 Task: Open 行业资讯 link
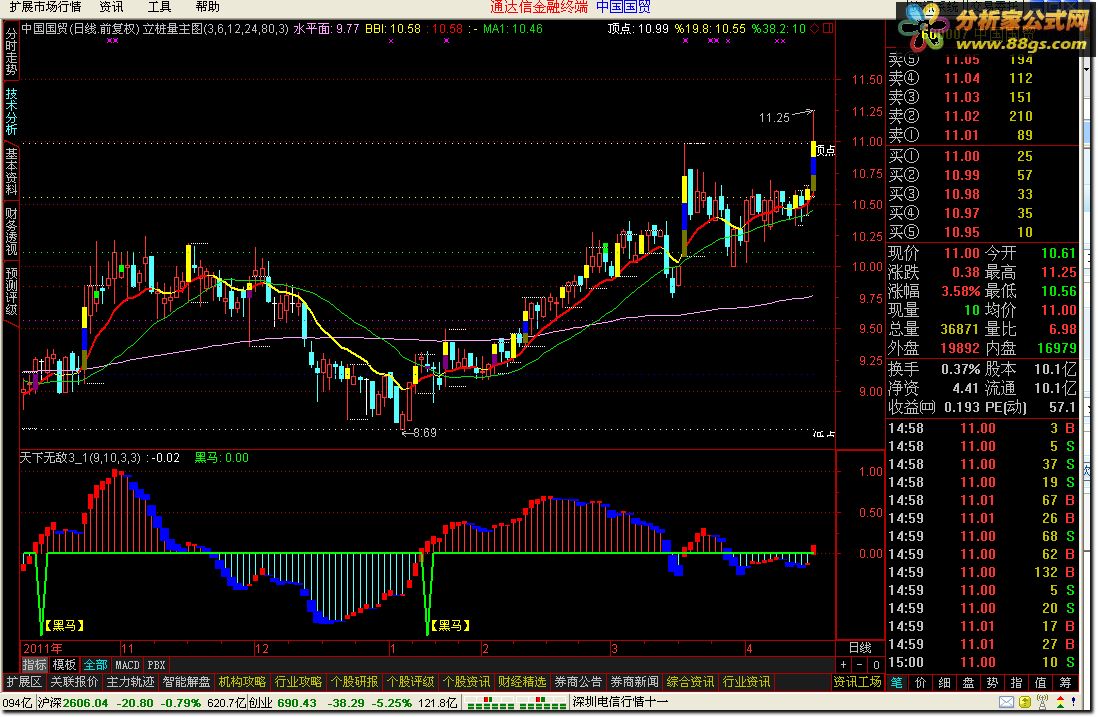tap(746, 682)
